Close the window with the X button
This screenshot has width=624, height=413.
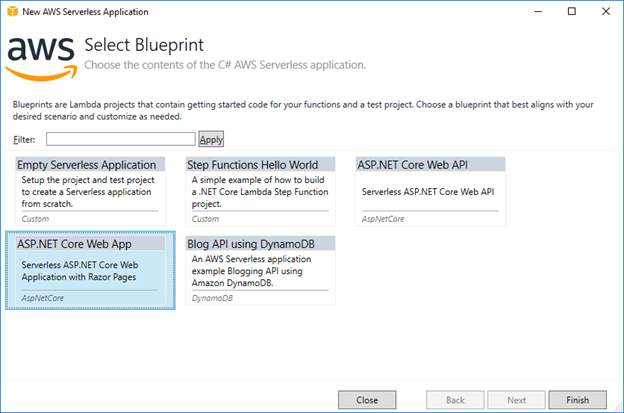[606, 11]
